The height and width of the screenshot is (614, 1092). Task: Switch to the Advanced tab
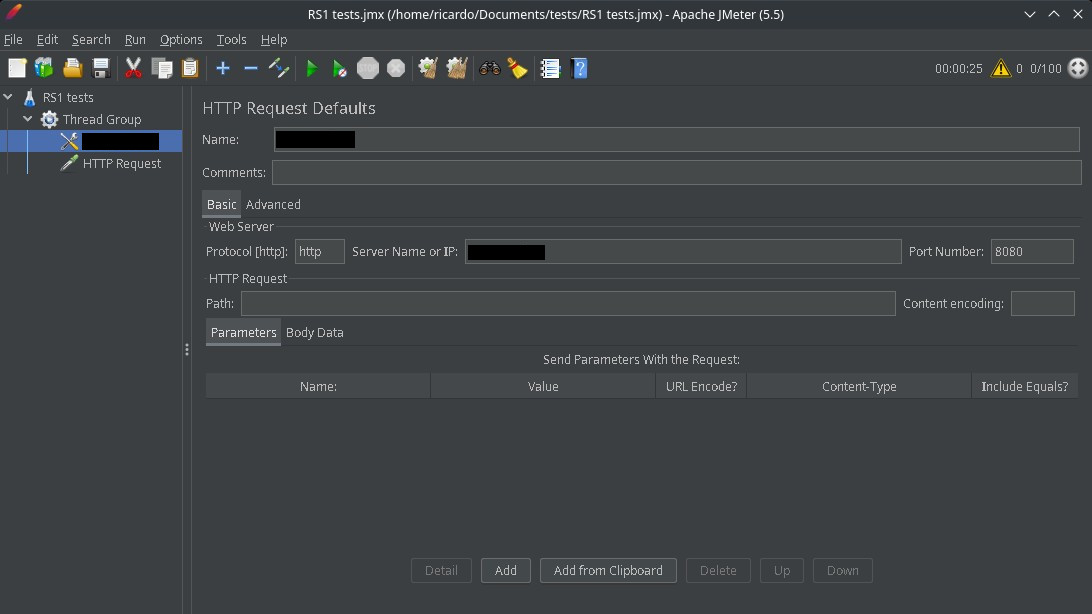pos(273,204)
